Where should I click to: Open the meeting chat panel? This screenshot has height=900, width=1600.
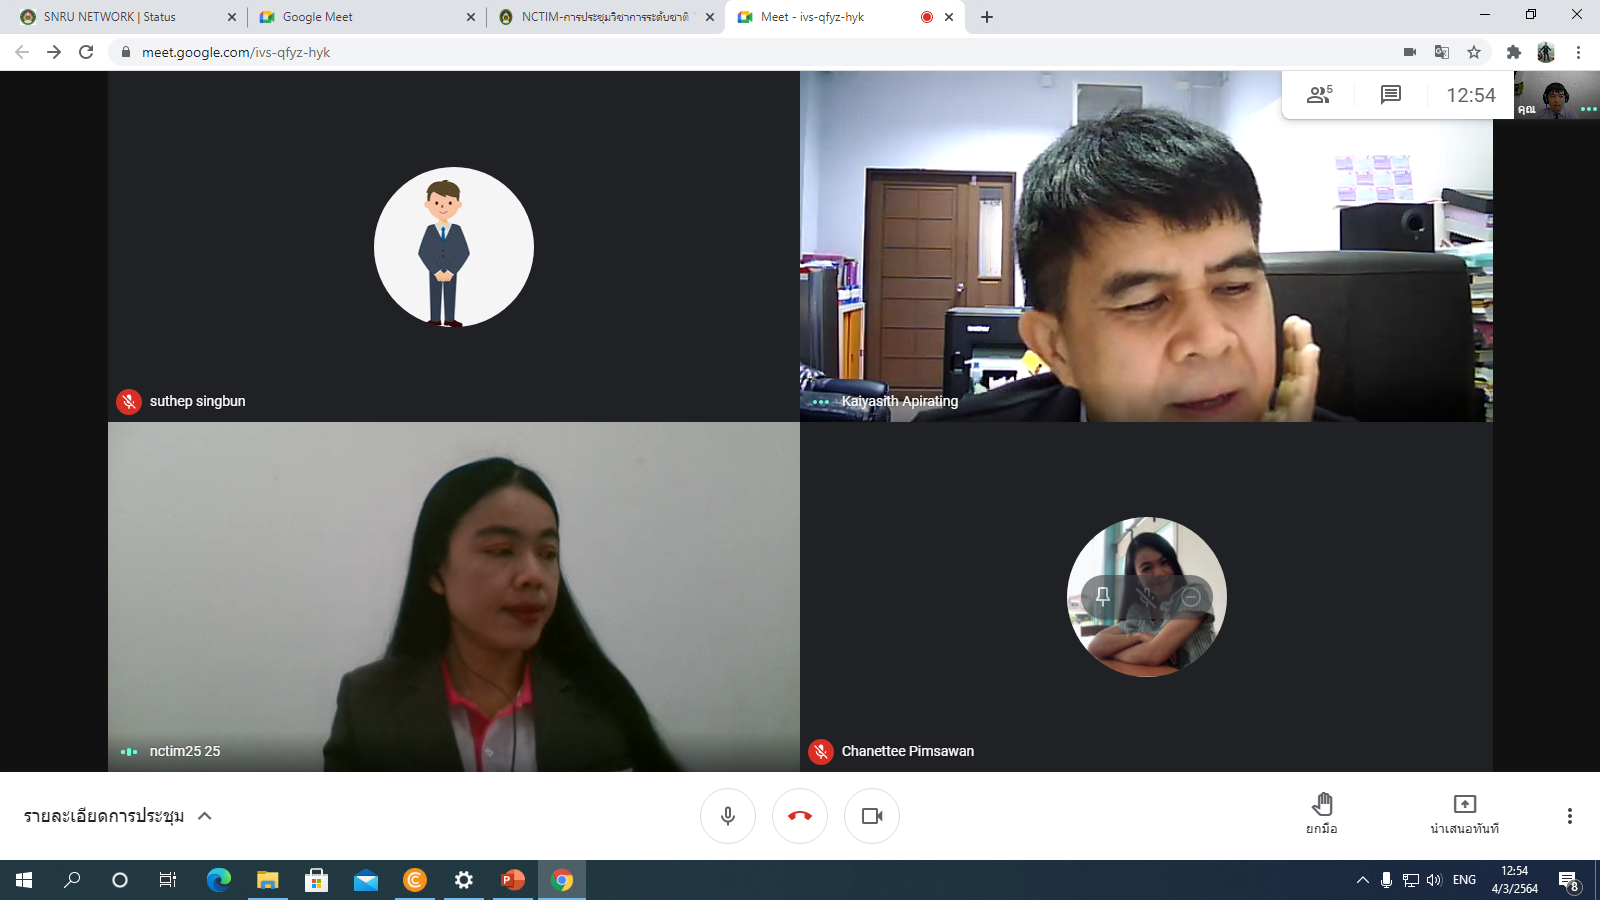(x=1390, y=95)
